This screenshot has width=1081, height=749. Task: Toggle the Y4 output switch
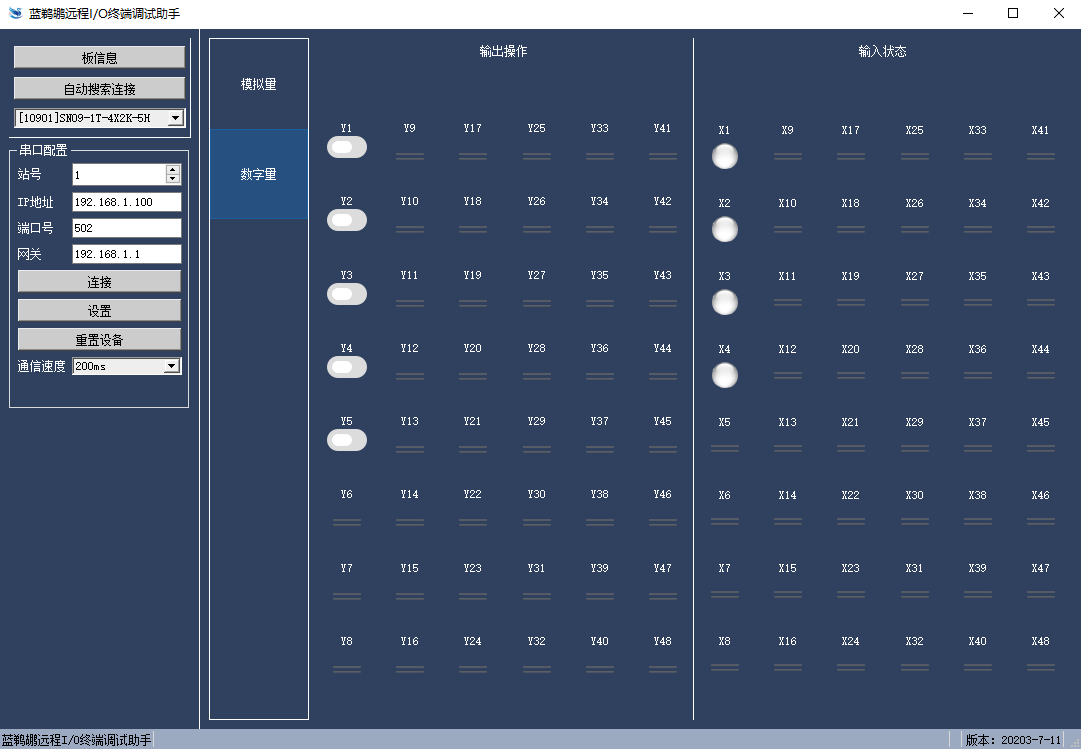347,367
